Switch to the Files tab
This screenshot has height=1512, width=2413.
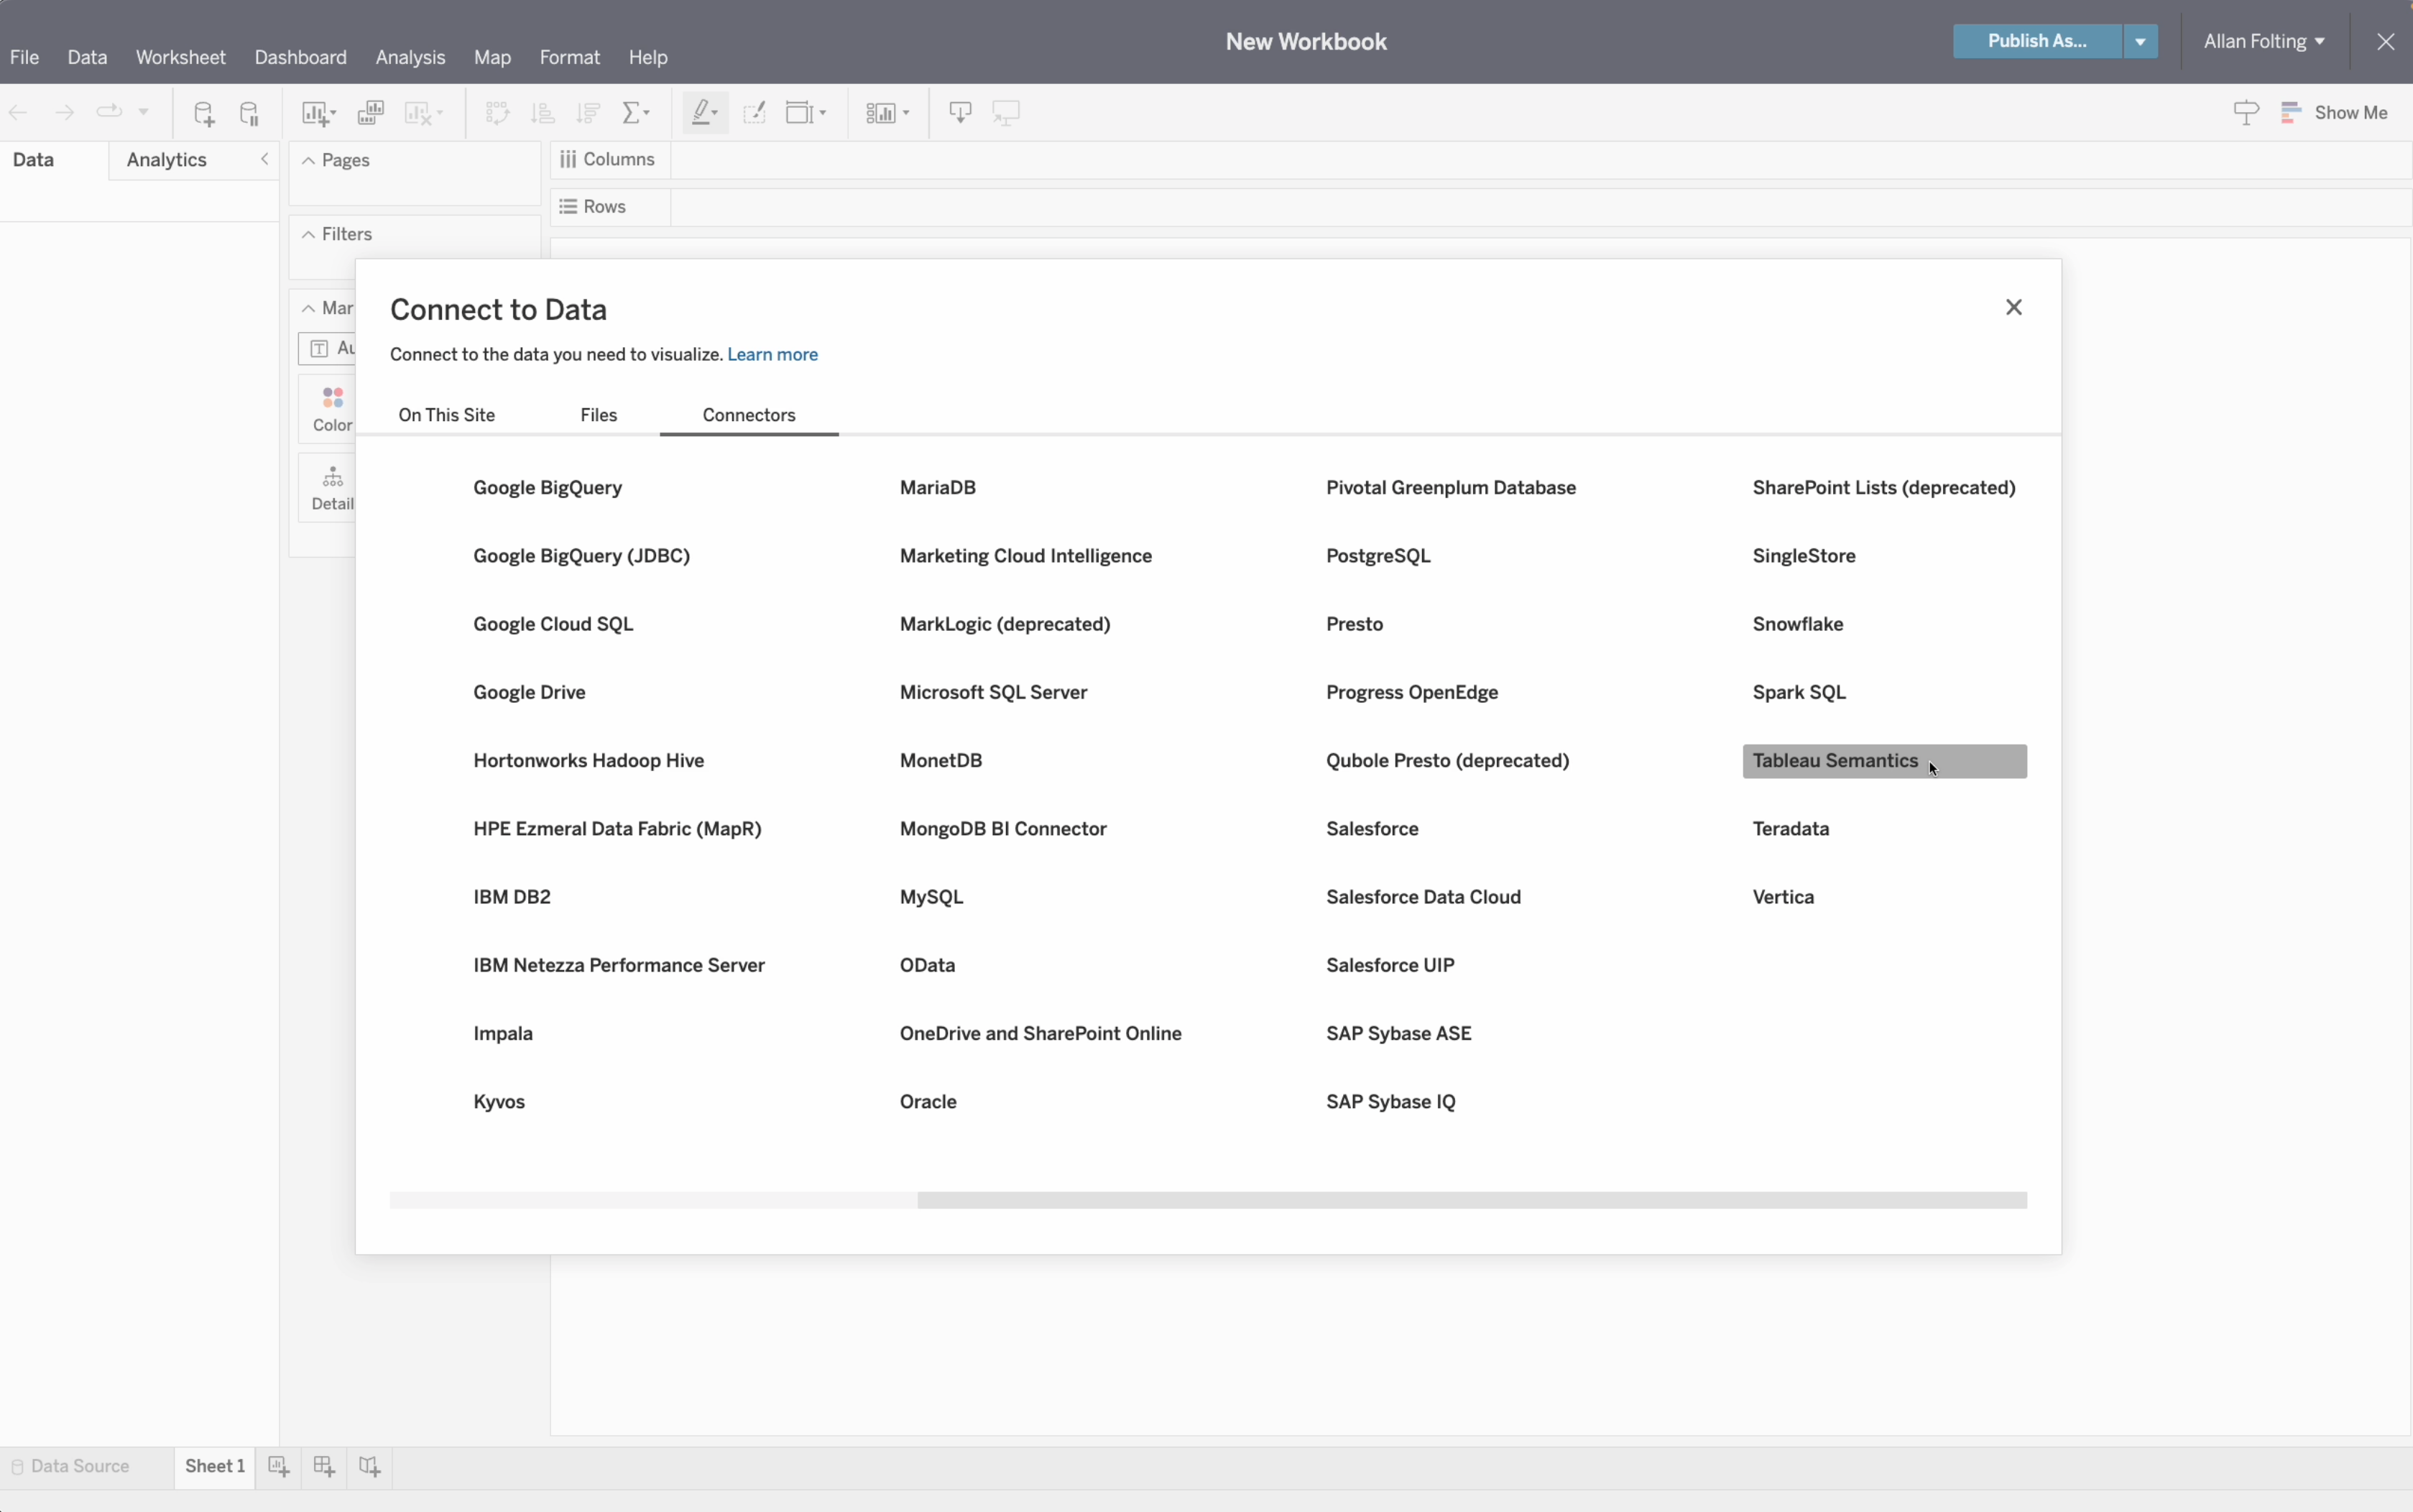click(x=598, y=415)
